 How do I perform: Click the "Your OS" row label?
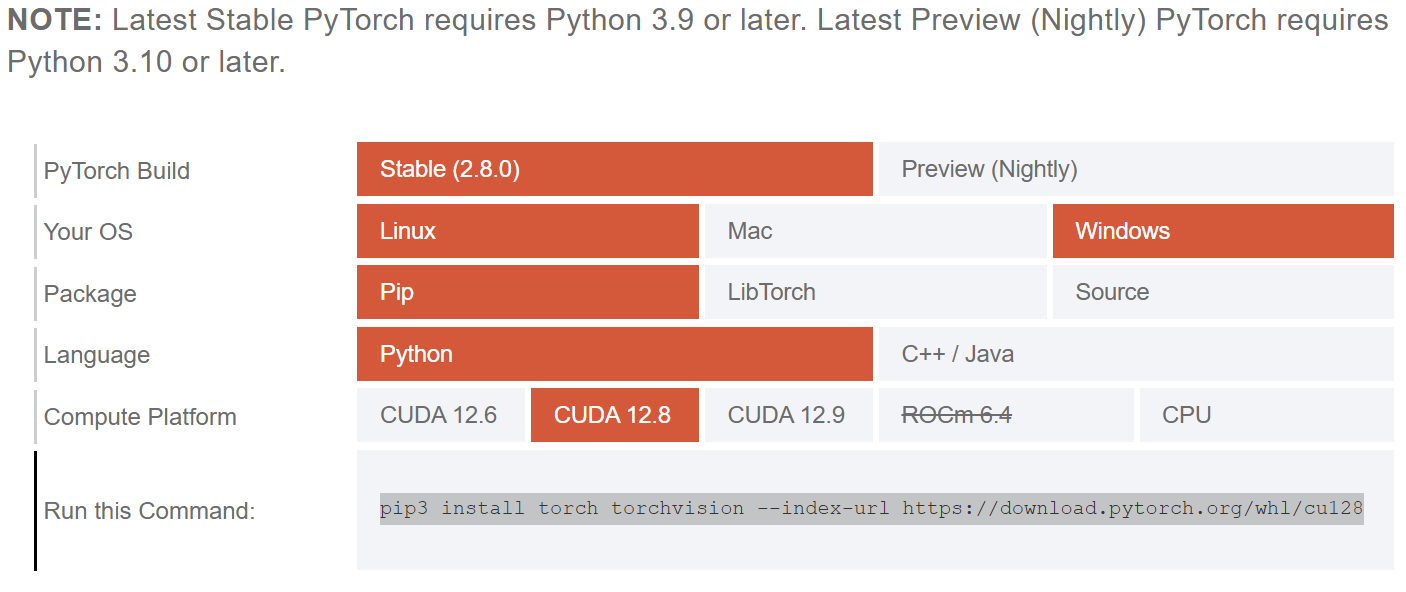pyautogui.click(x=88, y=232)
